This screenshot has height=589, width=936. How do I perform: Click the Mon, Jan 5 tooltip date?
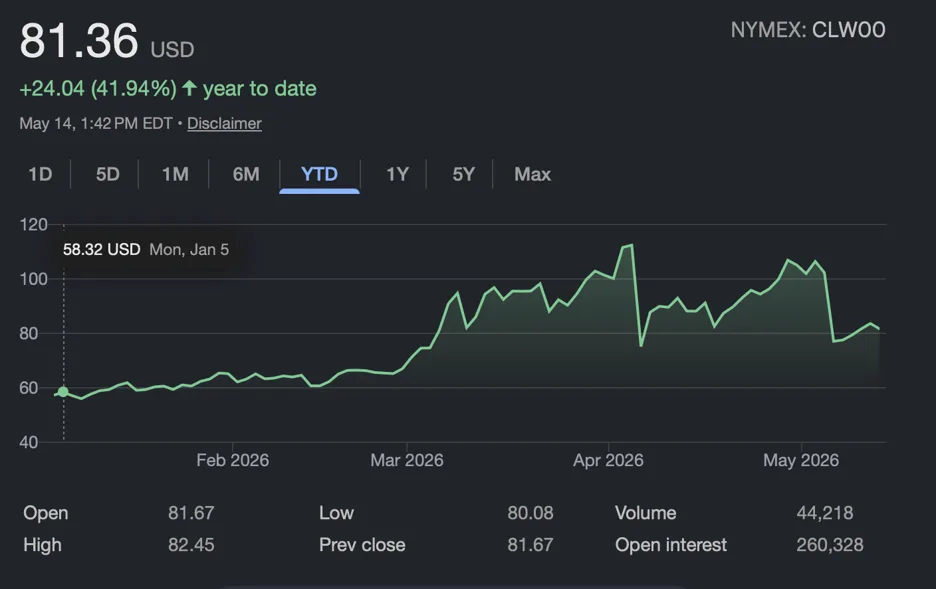tap(189, 249)
